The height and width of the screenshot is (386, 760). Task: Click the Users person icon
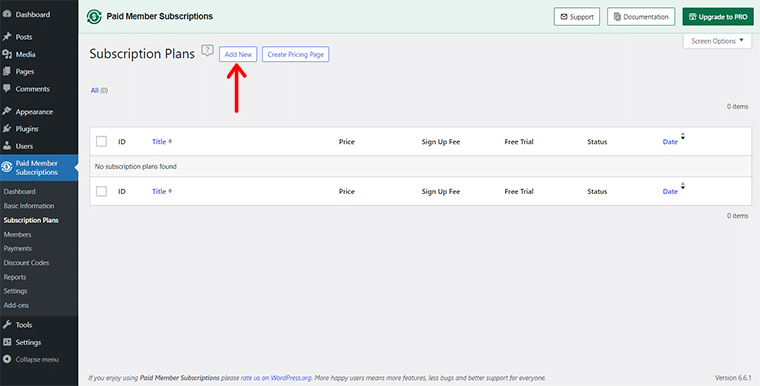pos(7,146)
